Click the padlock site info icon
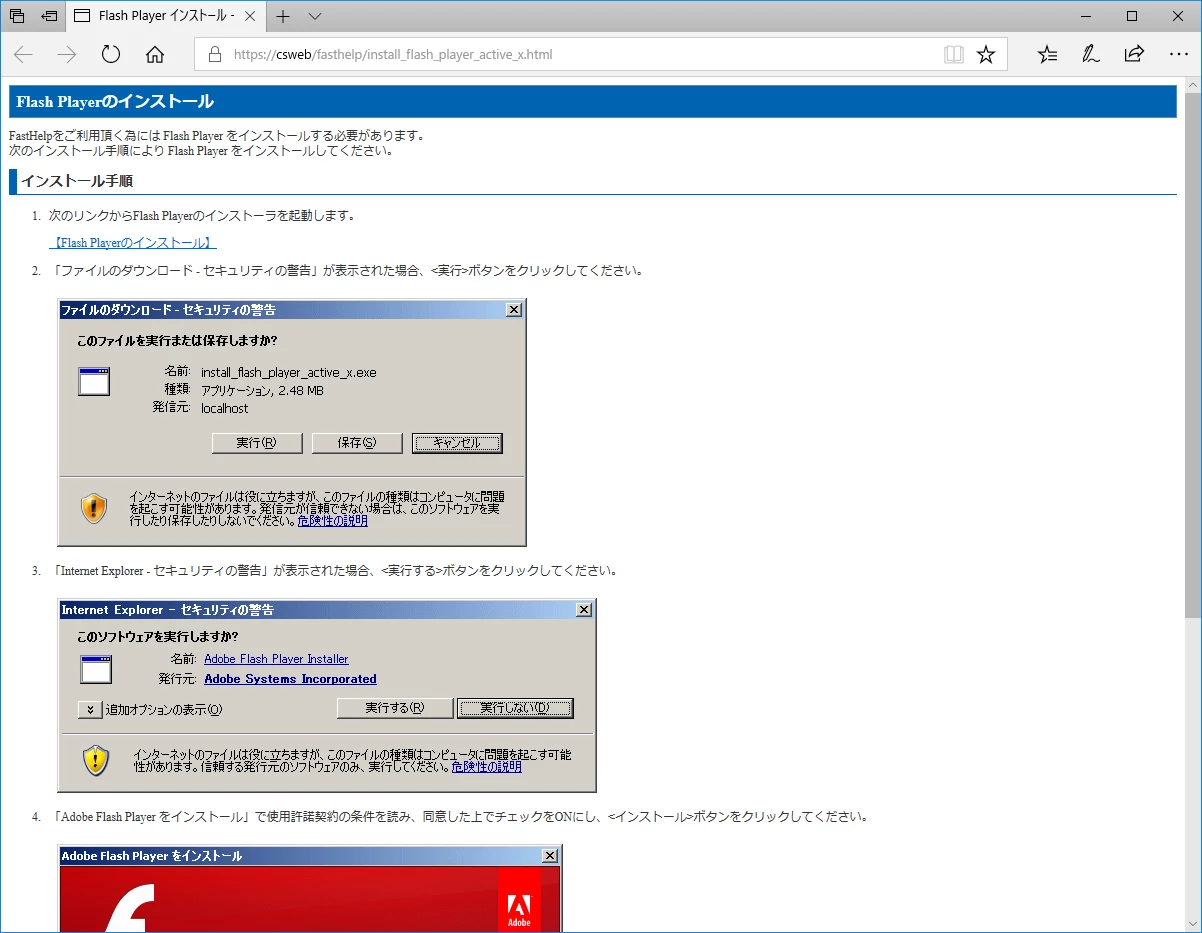This screenshot has width=1202, height=933. coord(213,55)
